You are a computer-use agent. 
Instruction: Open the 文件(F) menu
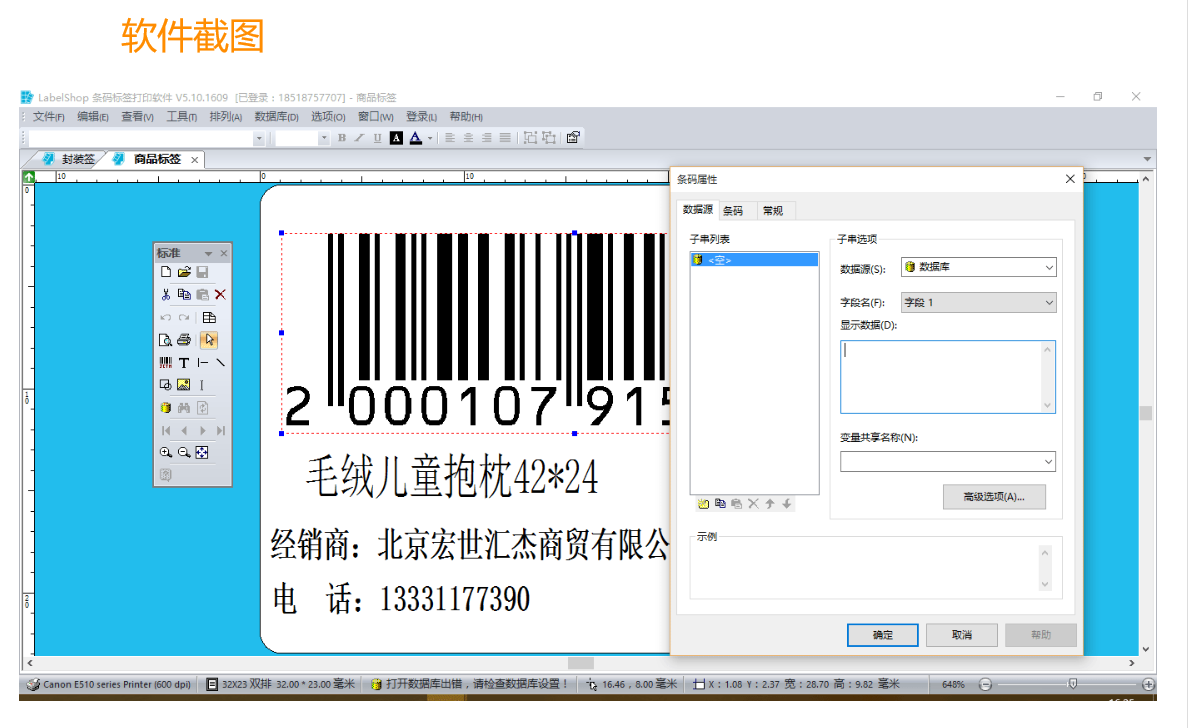tap(48, 117)
